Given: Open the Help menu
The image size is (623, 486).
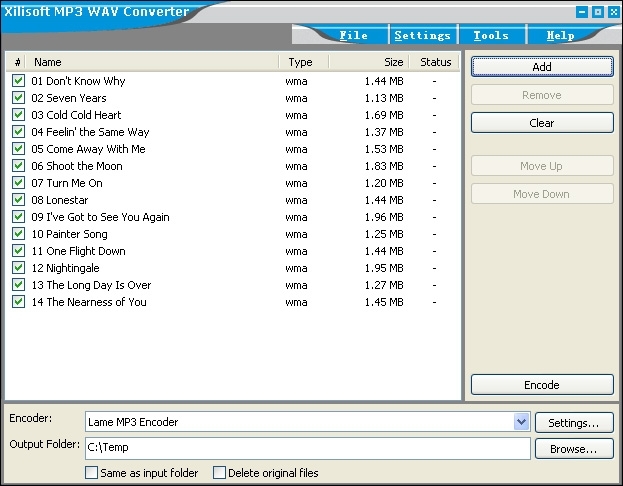Looking at the screenshot, I should click(560, 35).
